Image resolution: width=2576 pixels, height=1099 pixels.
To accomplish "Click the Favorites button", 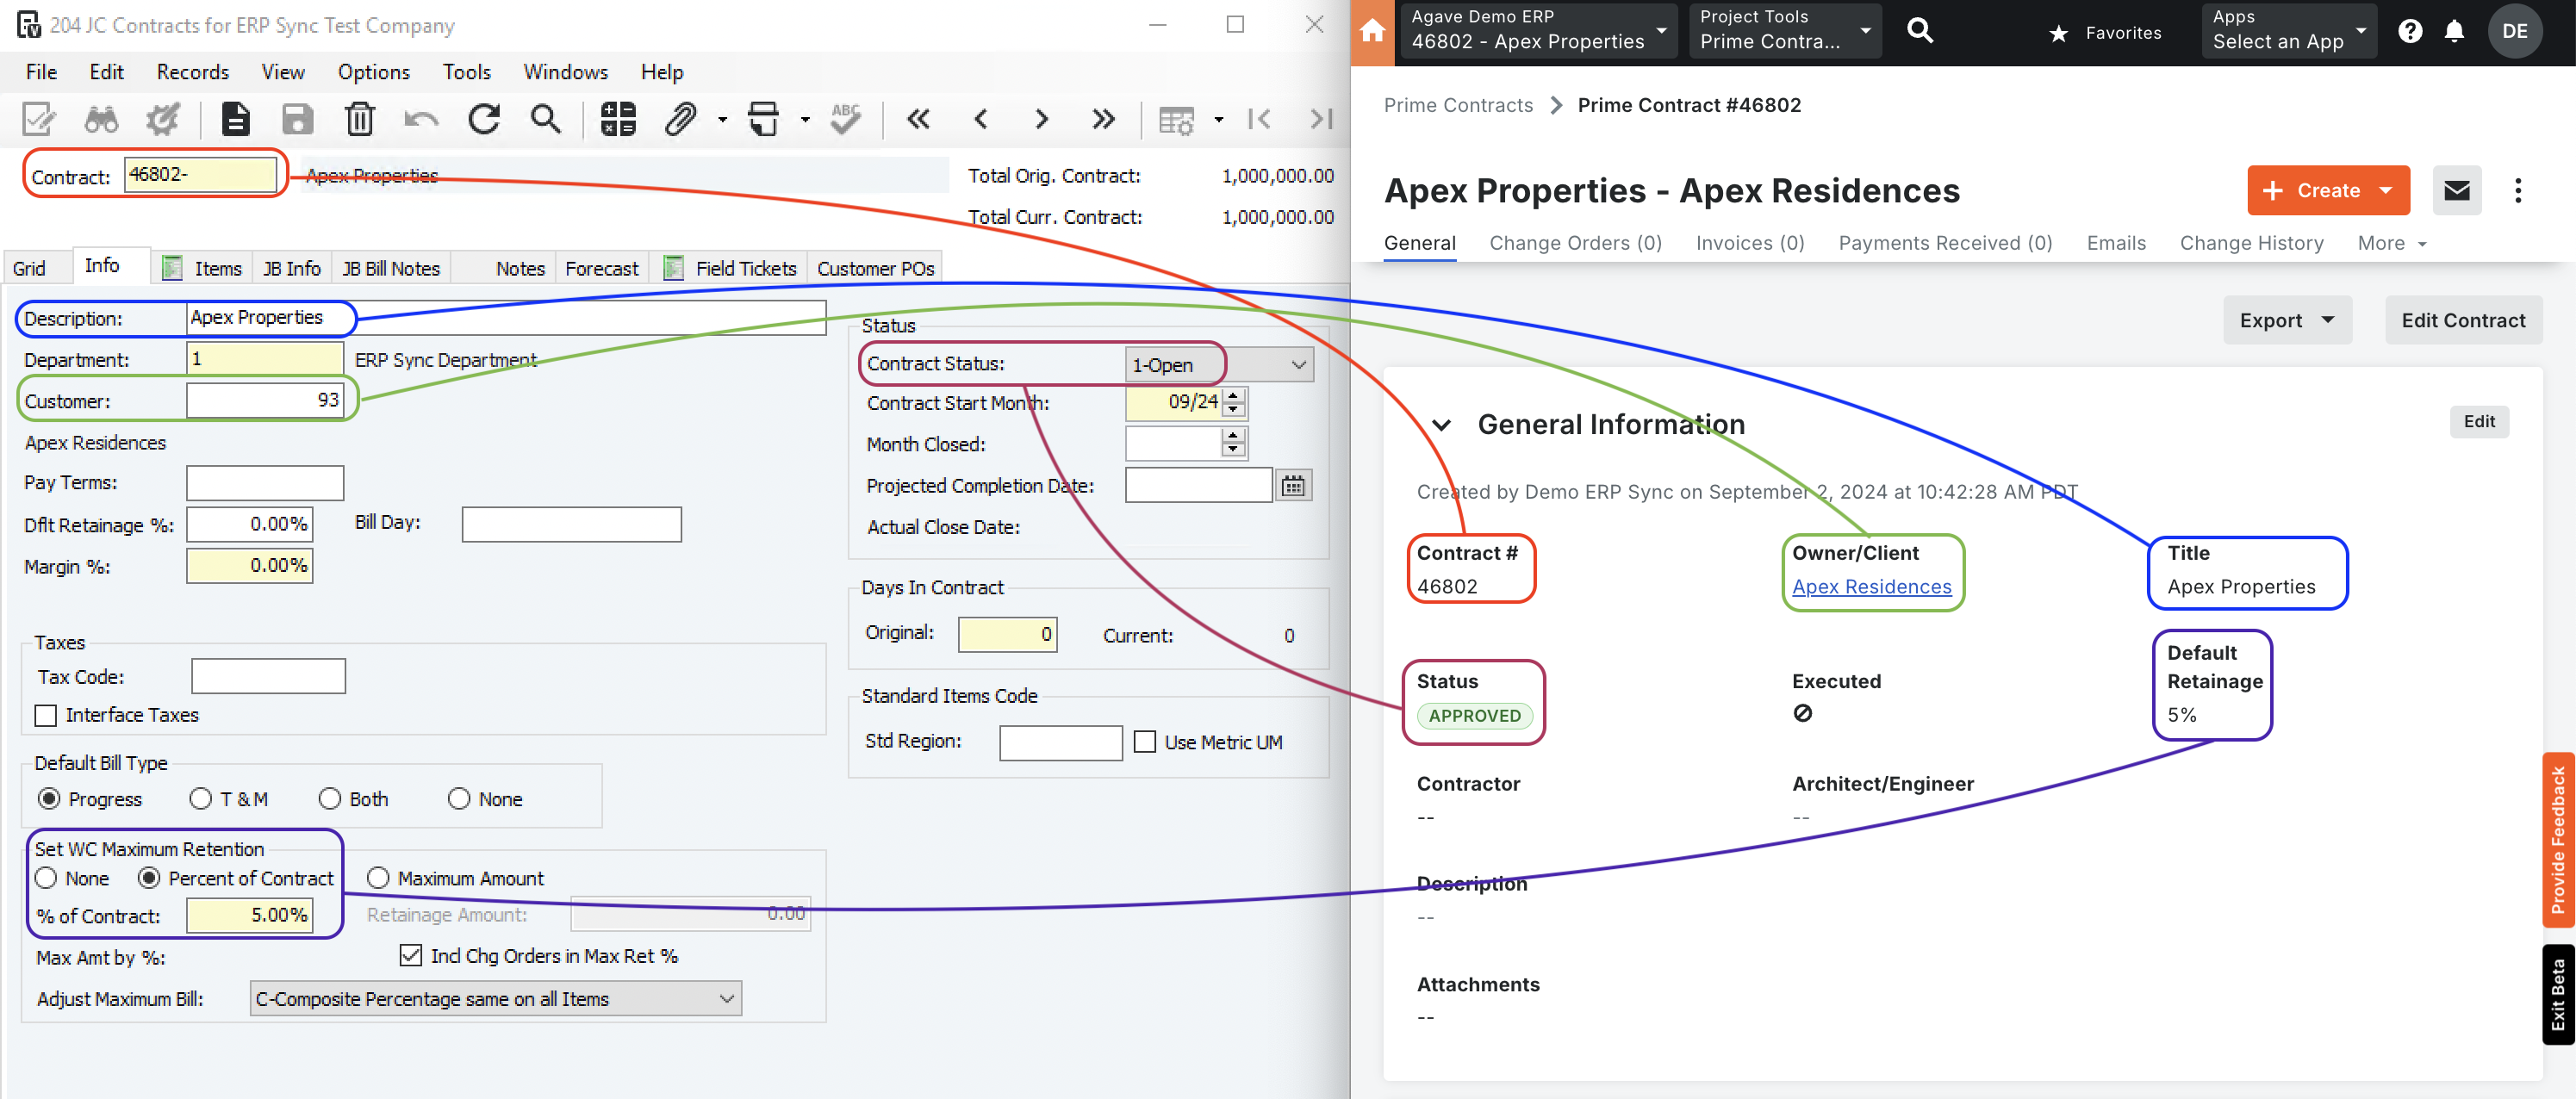I will click(x=2105, y=32).
